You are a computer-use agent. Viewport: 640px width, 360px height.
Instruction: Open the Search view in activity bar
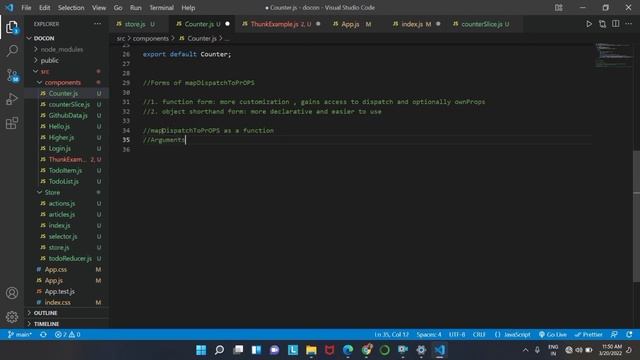[x=12, y=51]
